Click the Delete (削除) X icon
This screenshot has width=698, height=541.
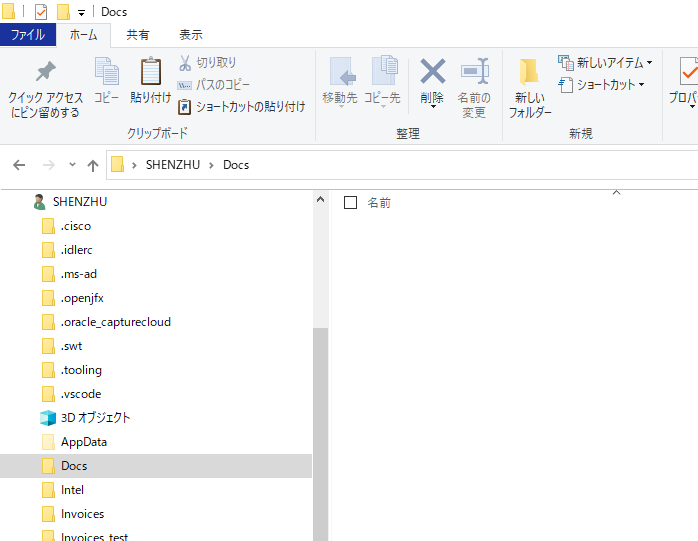coord(433,71)
